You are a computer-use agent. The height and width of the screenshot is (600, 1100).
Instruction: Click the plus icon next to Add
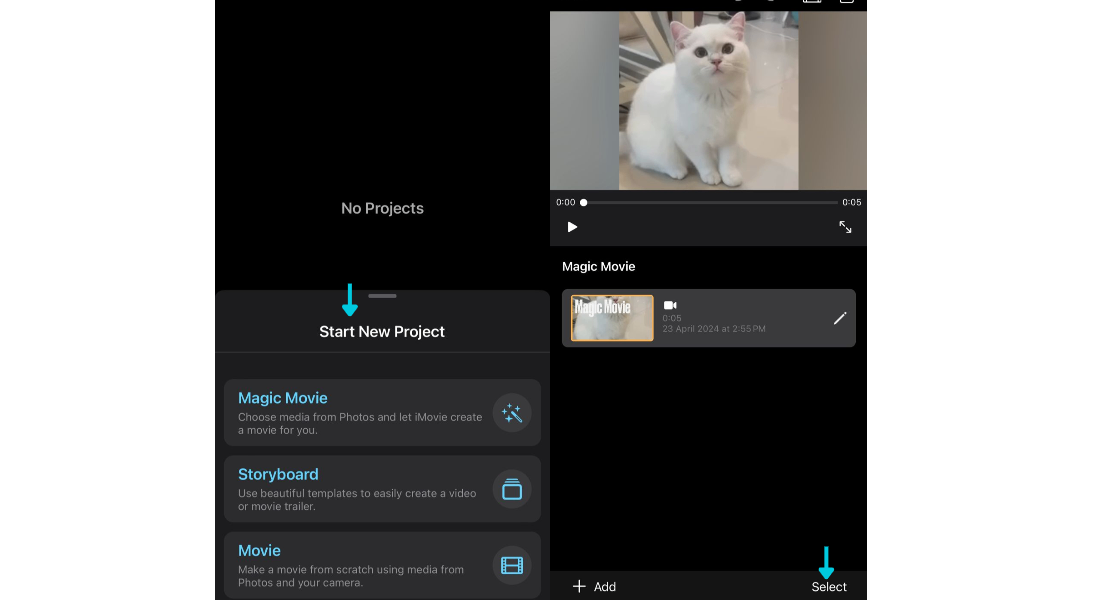(579, 587)
